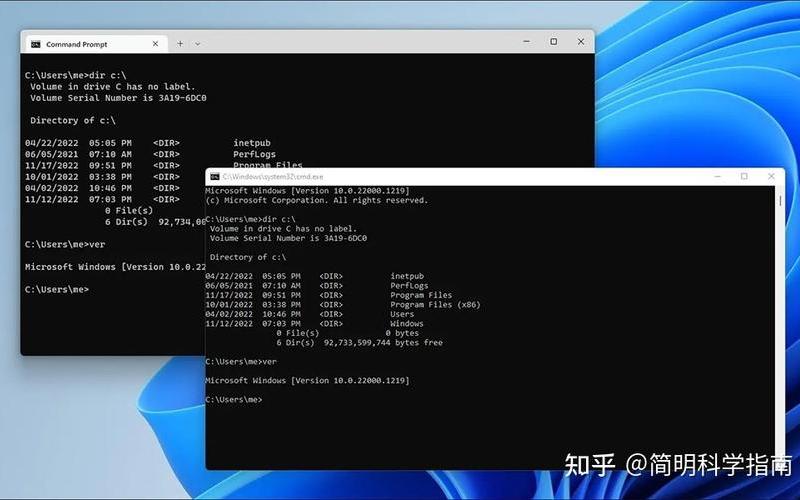
Task: Minimize the cmd.exe window
Action: [x=717, y=177]
